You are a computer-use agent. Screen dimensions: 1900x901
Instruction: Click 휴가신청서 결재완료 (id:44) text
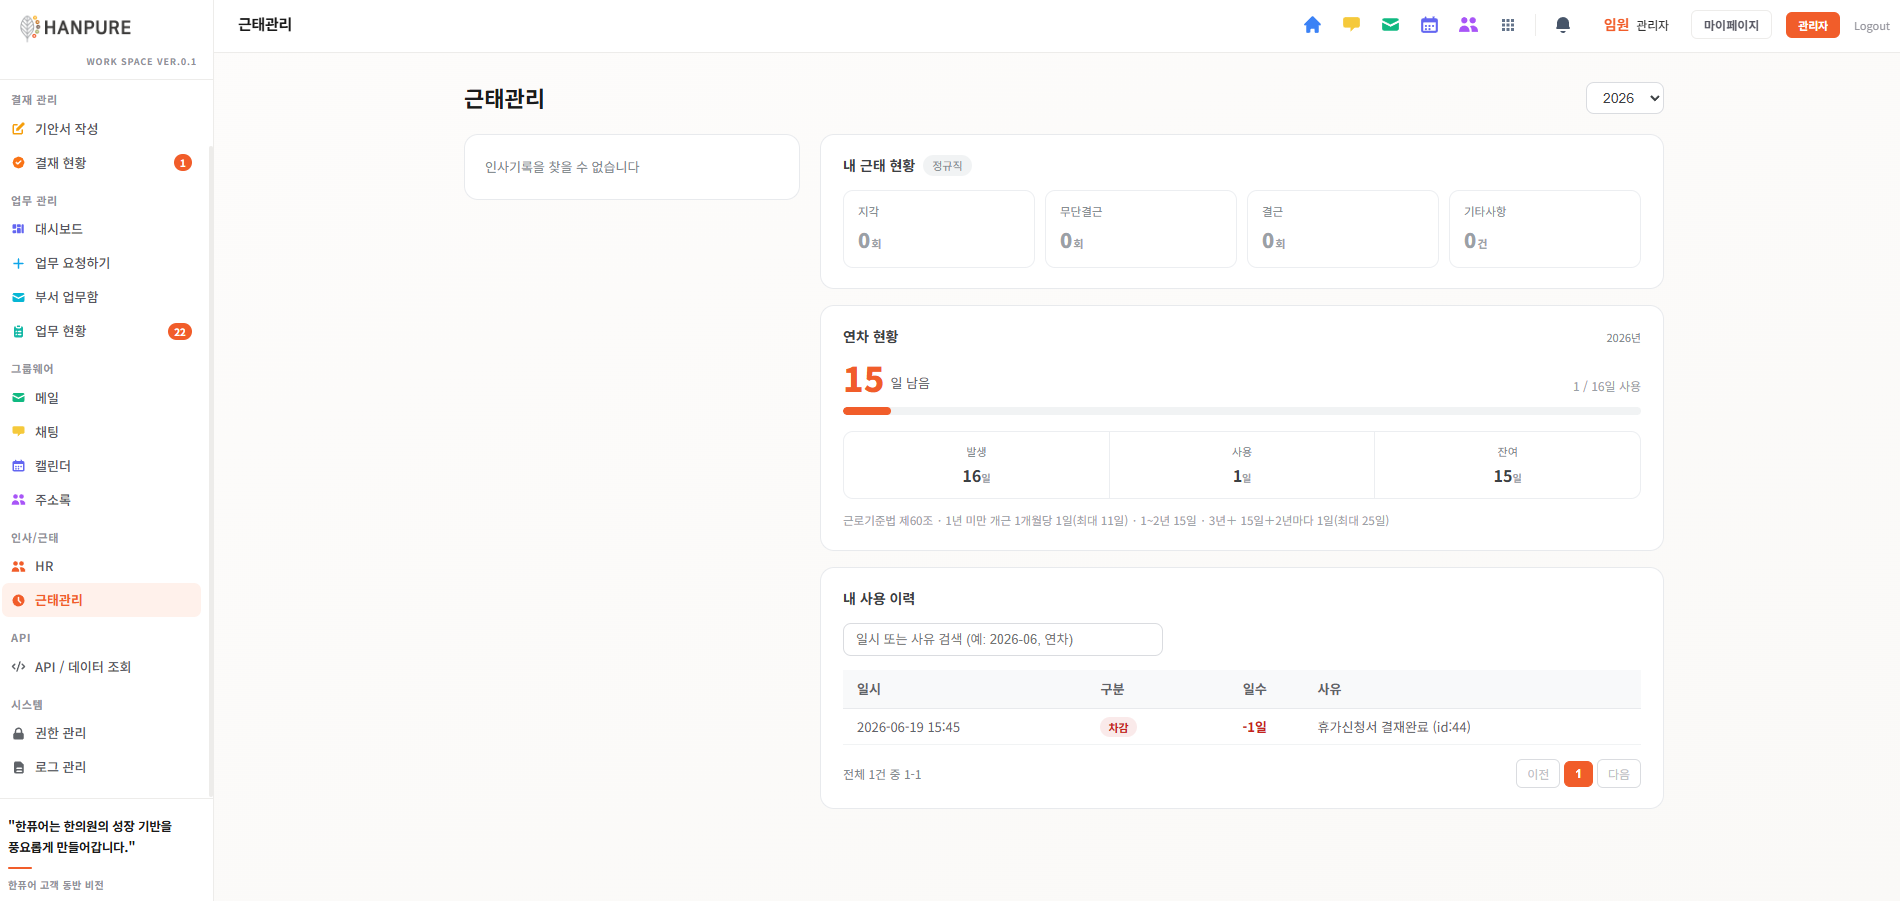coord(1394,727)
